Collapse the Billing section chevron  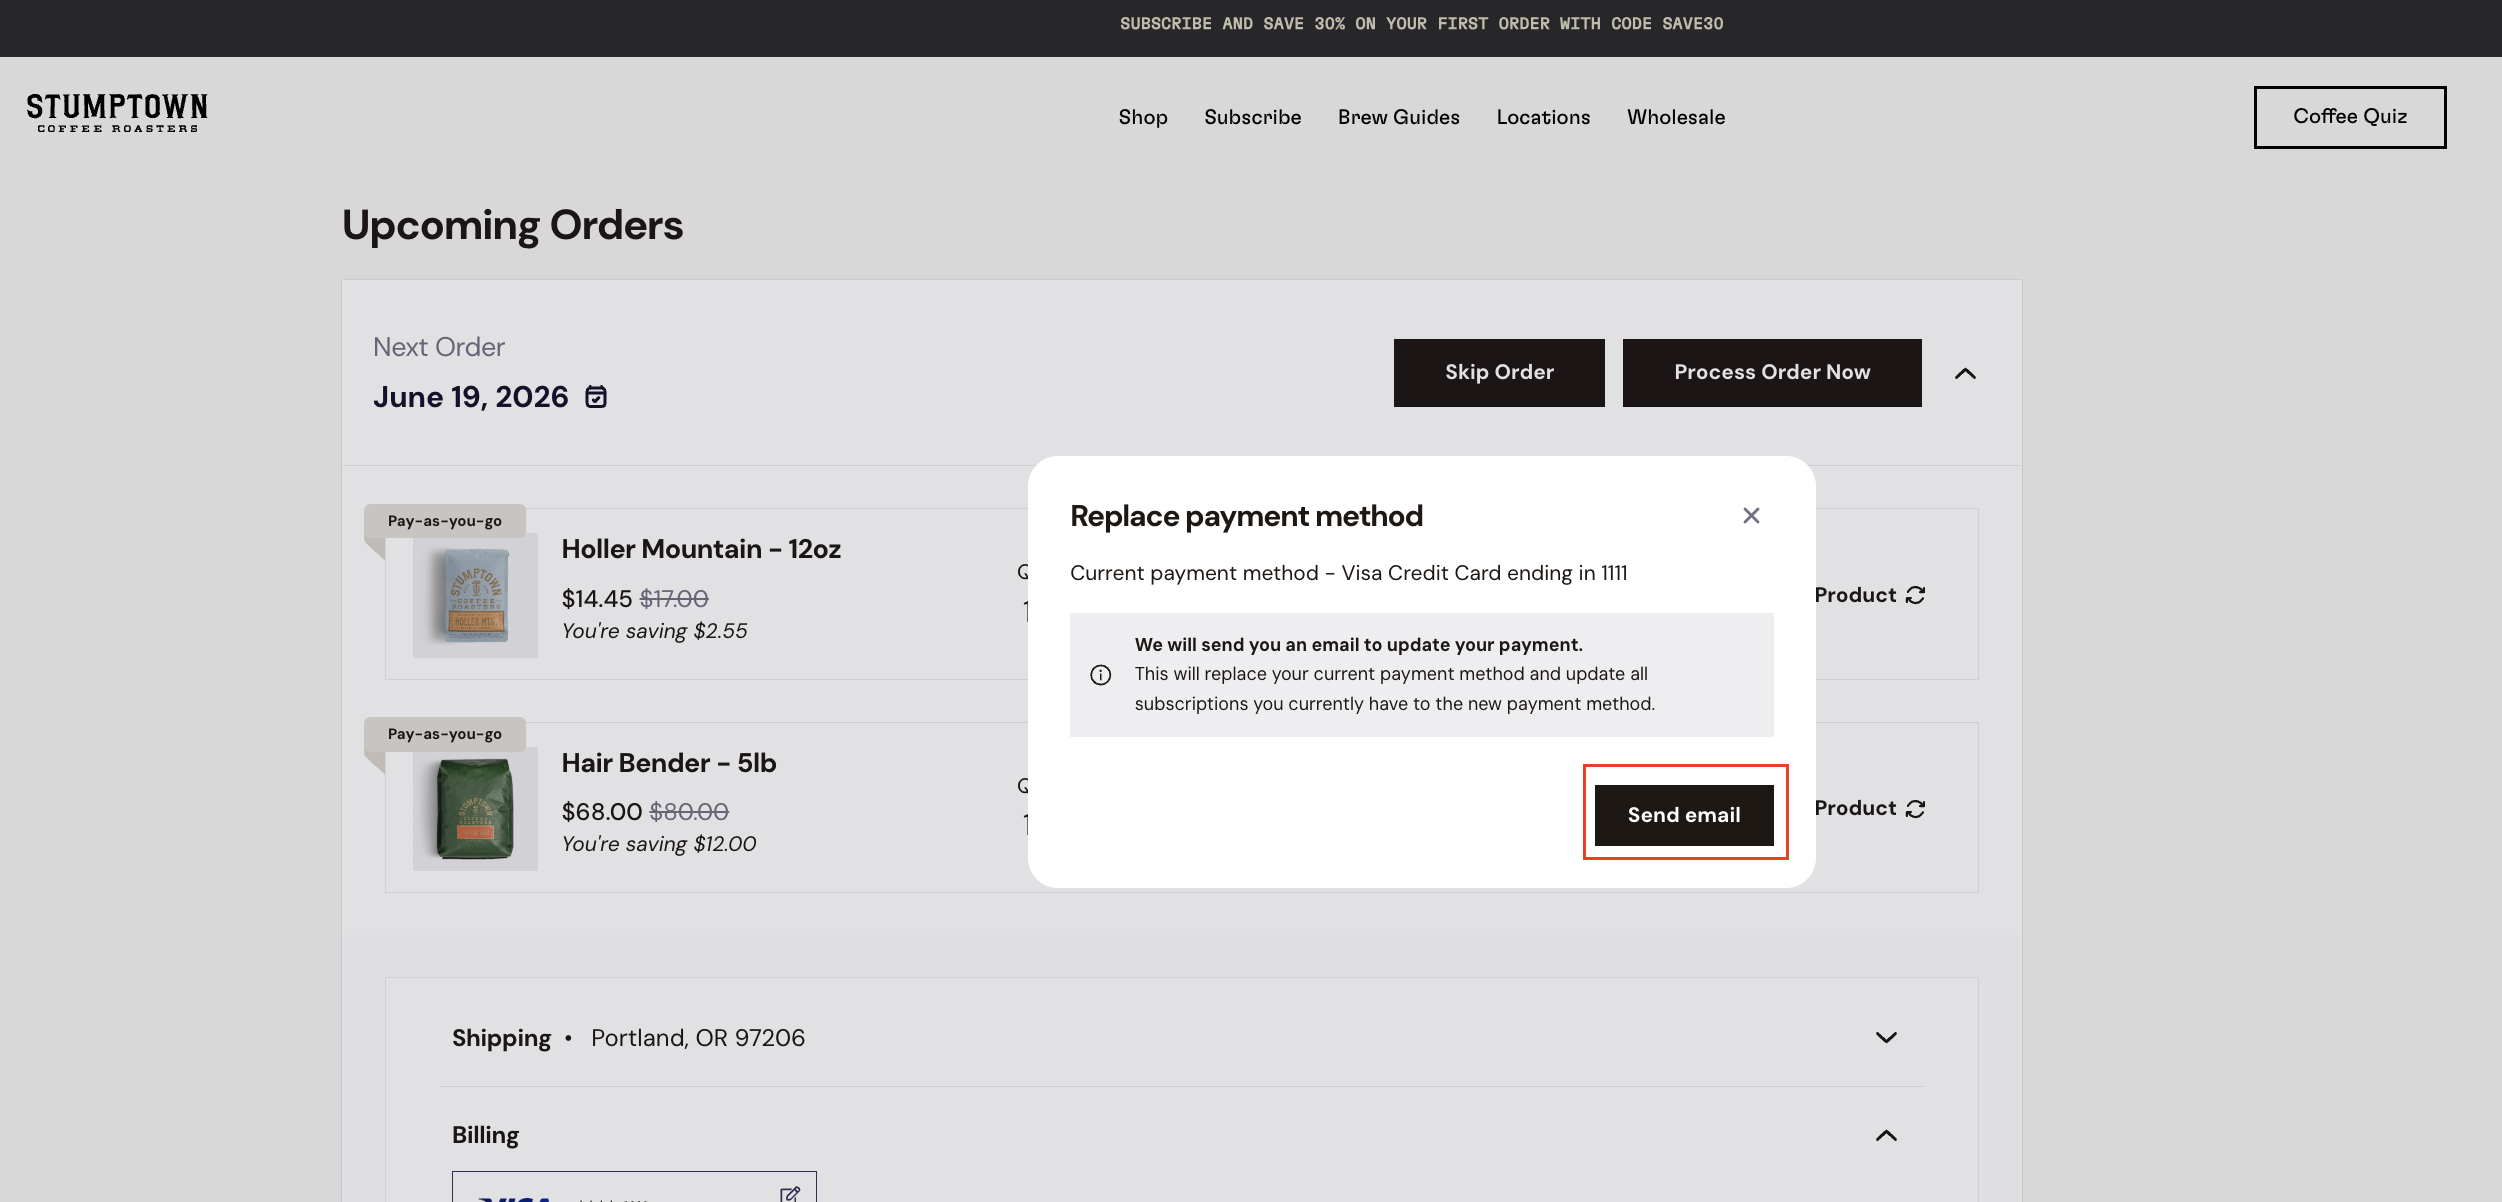(1886, 1135)
